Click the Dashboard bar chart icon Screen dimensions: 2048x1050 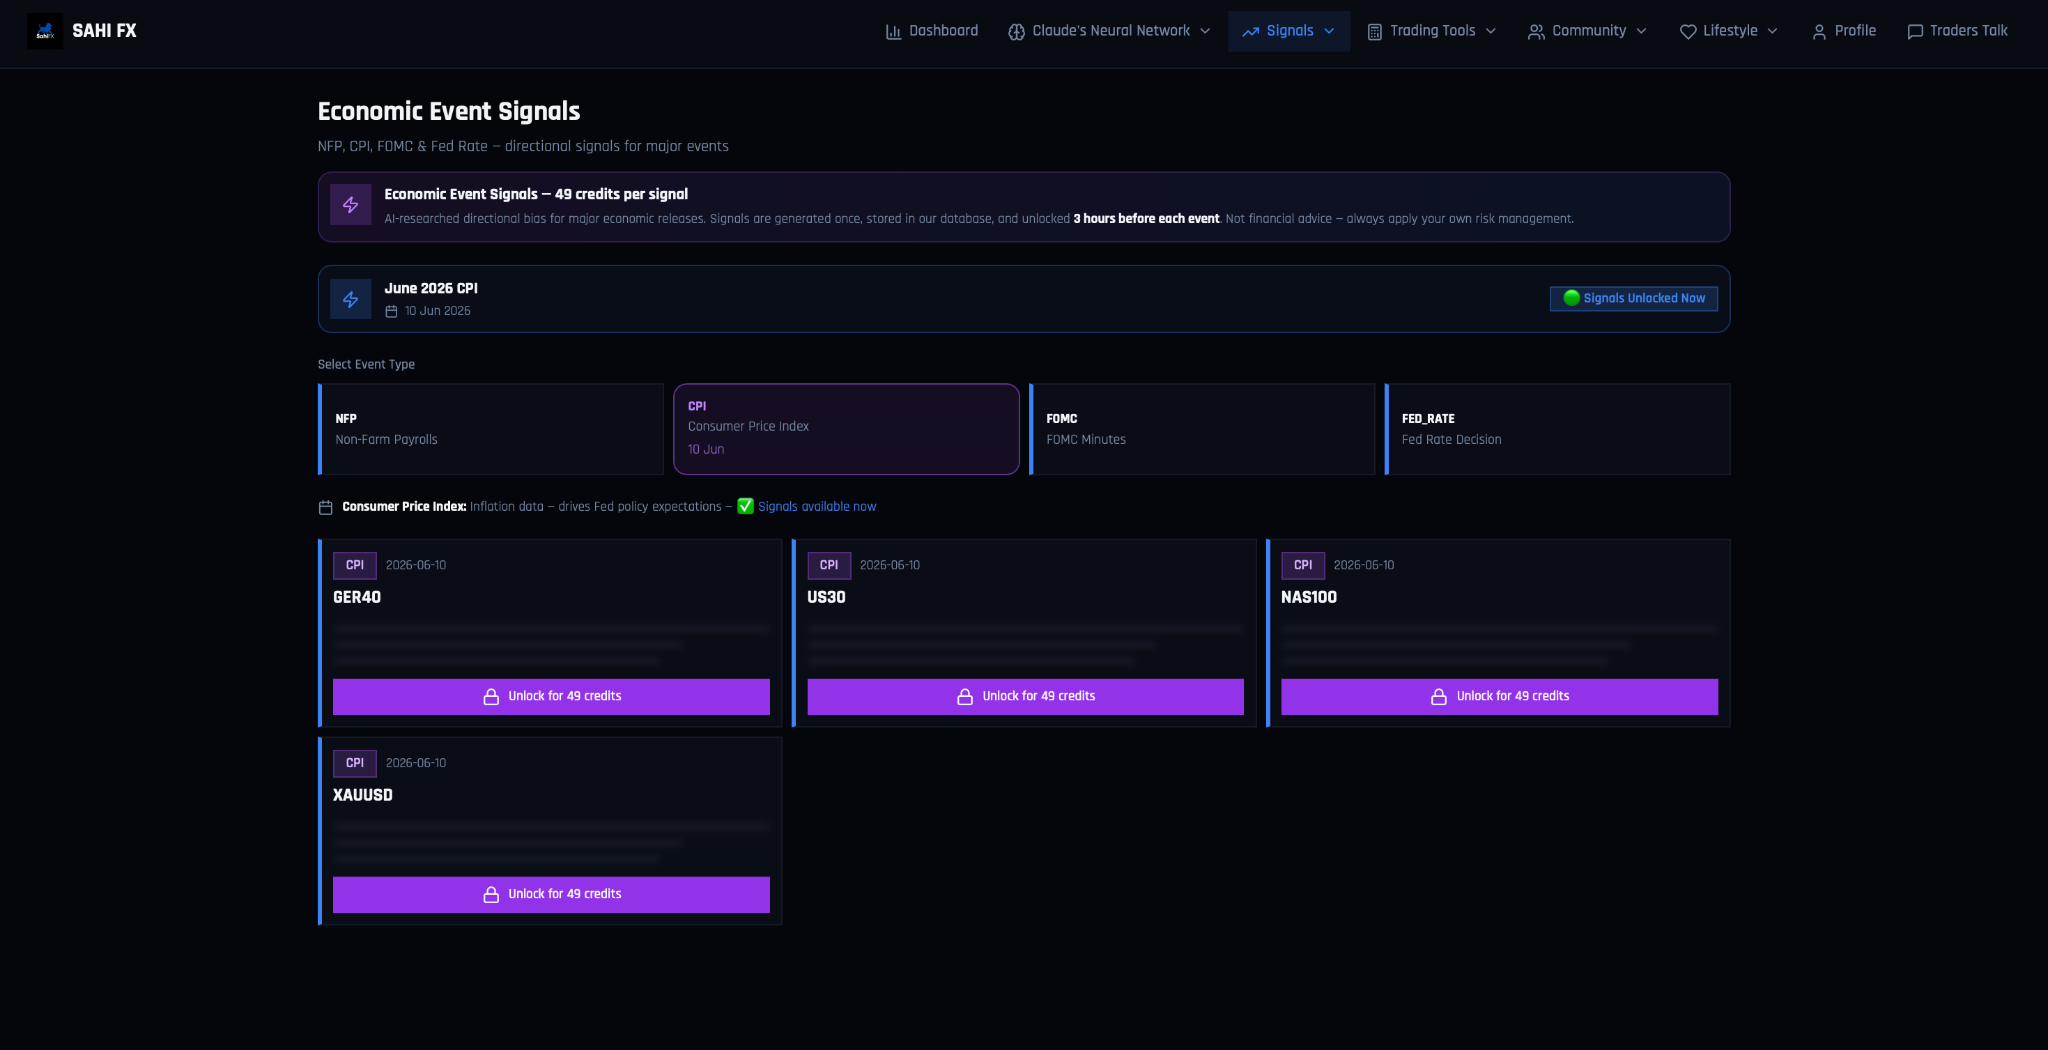point(893,32)
